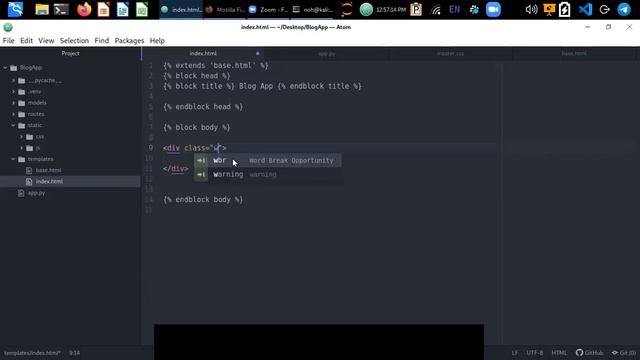Open the terminal emulator launcher
Viewport: 640px width, 360px height.
61,9
